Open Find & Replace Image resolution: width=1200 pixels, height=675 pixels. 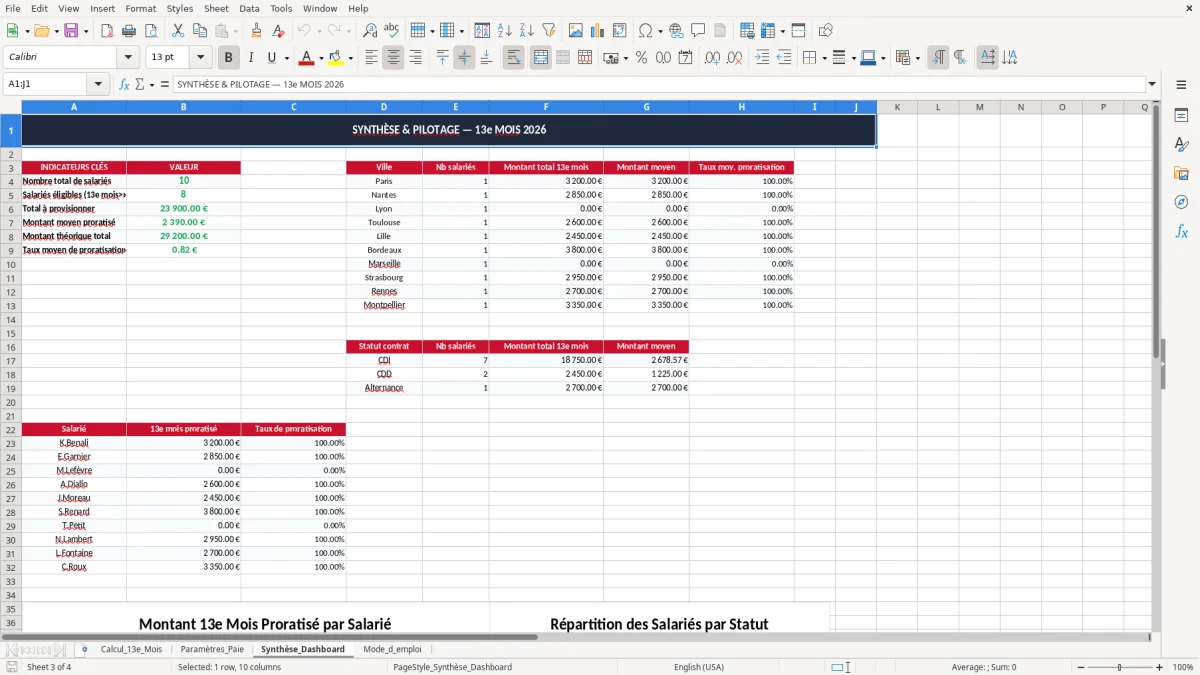(370, 31)
